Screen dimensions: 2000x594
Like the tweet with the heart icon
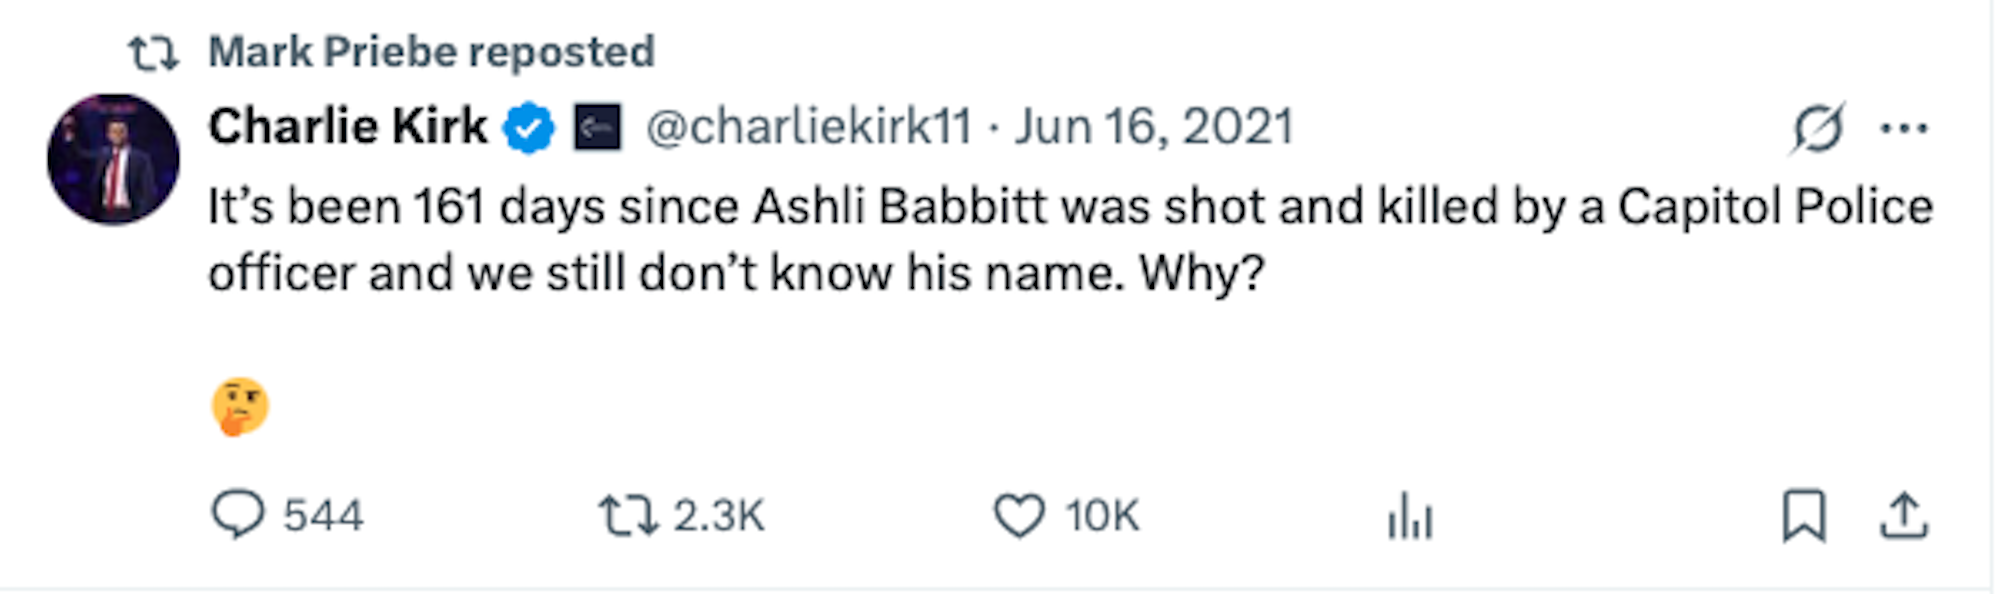pos(1018,516)
